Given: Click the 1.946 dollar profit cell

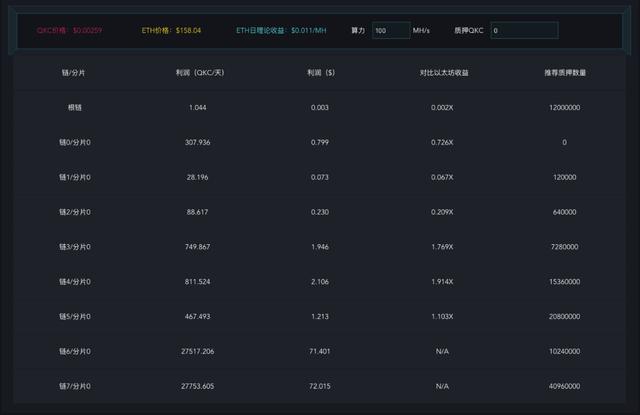Looking at the screenshot, I should pos(320,247).
